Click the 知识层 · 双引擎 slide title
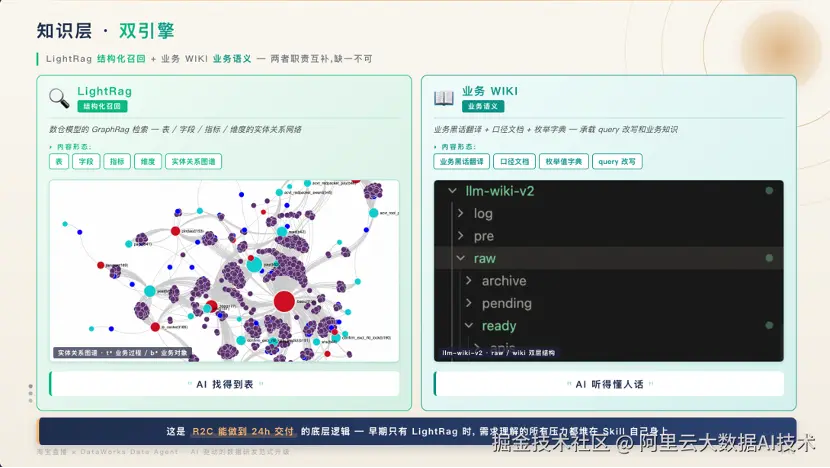This screenshot has width=830, height=468. 105,31
